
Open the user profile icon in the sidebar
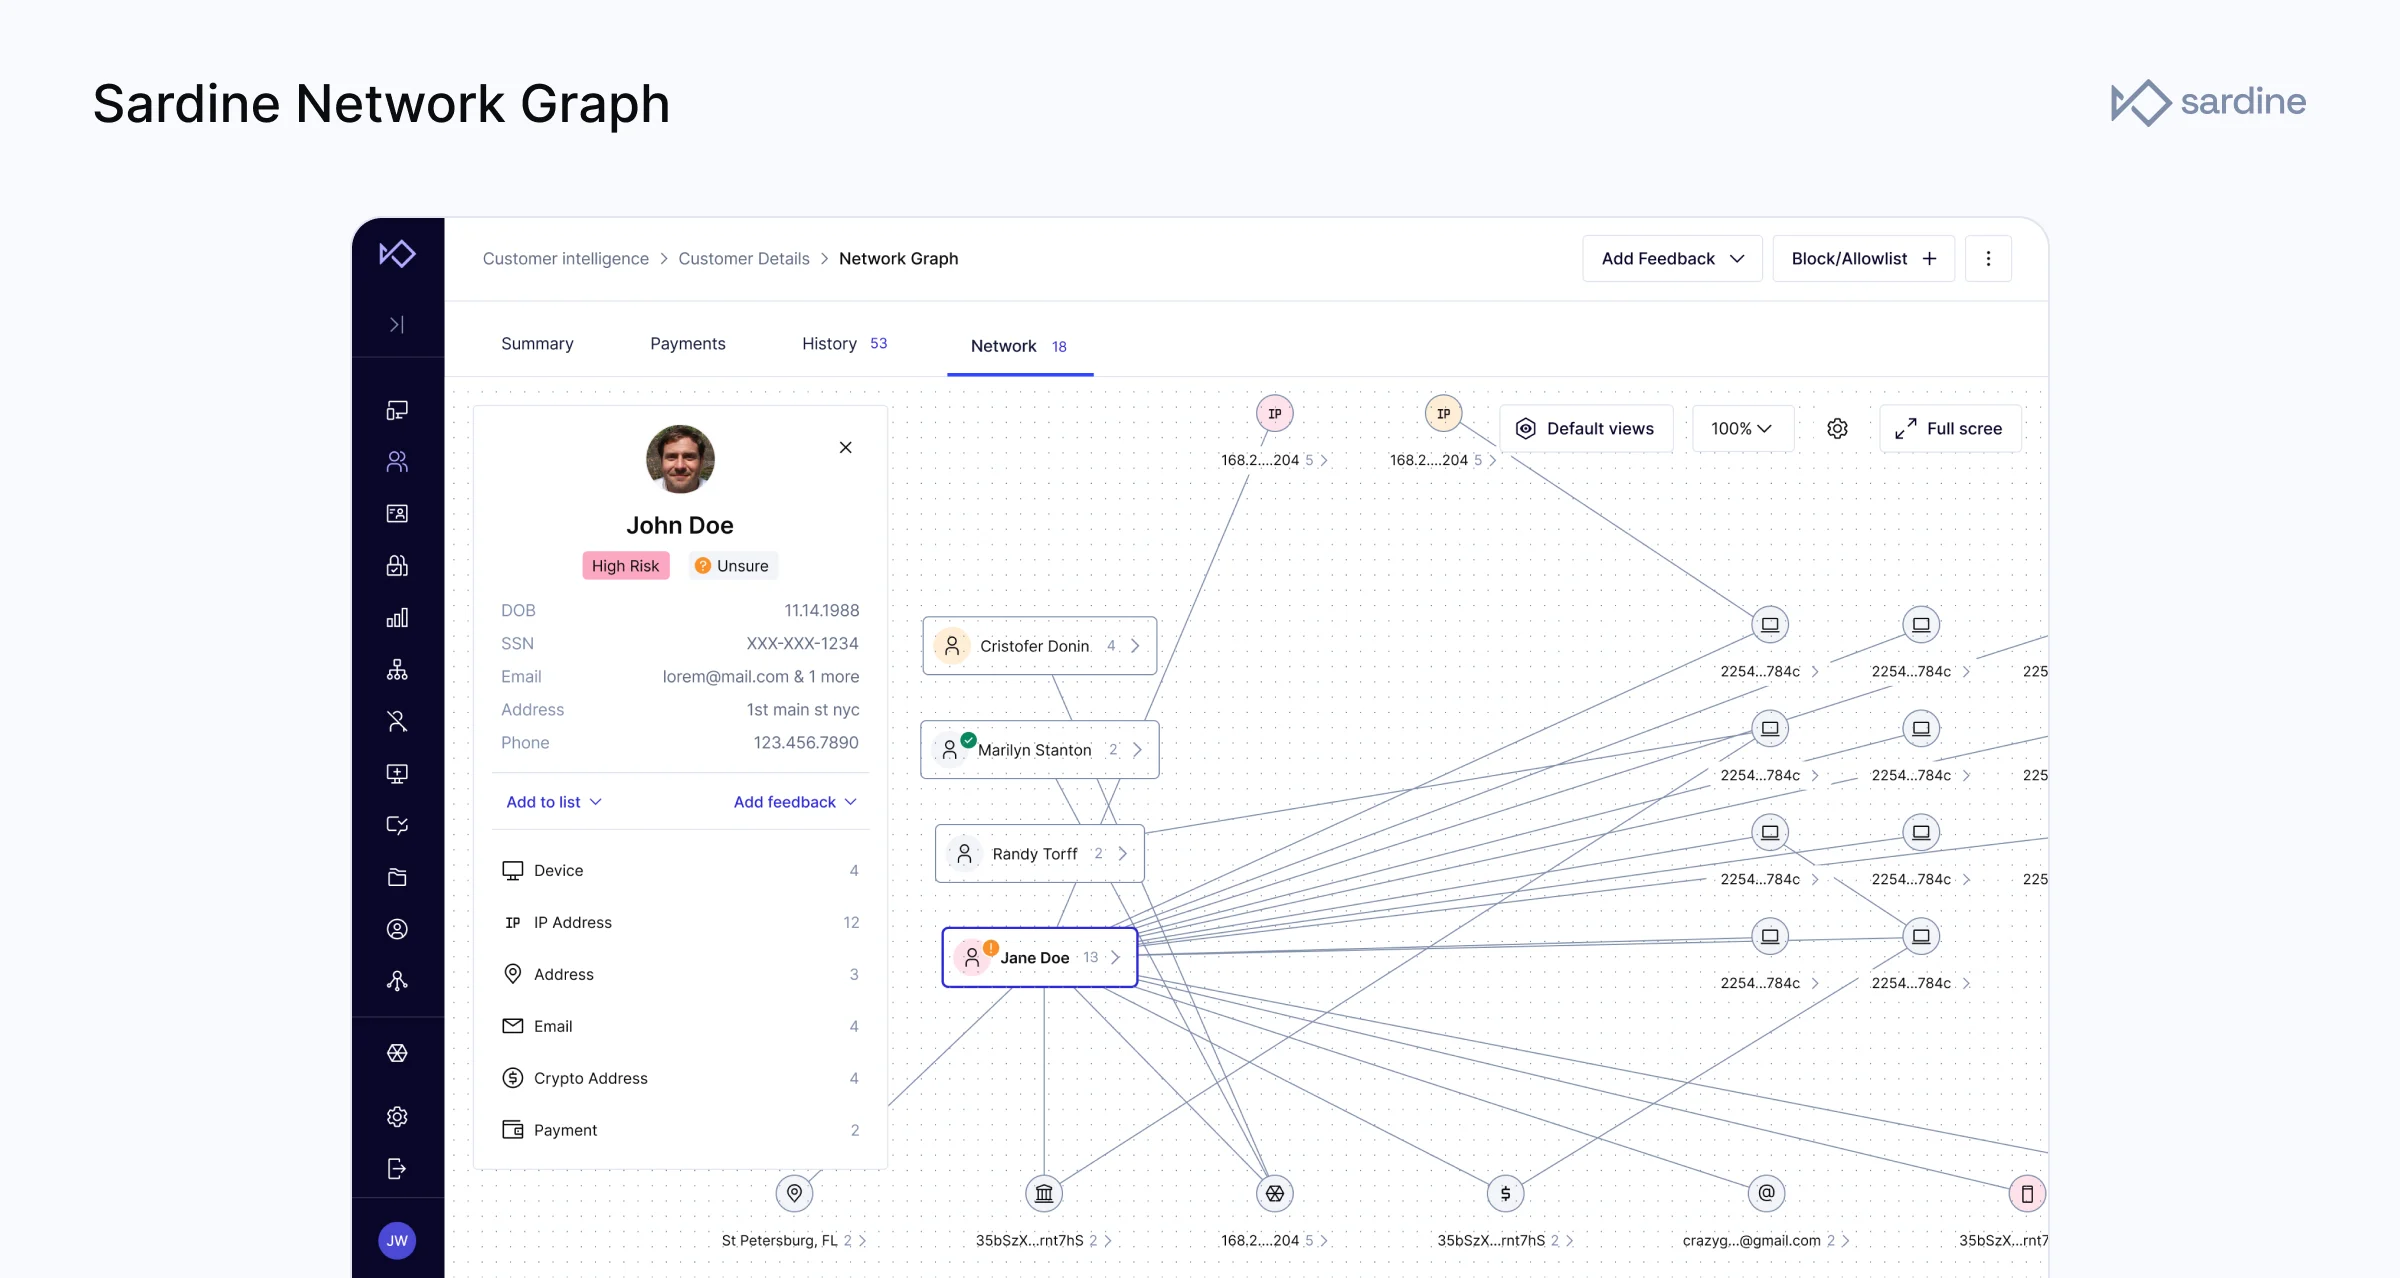click(397, 929)
